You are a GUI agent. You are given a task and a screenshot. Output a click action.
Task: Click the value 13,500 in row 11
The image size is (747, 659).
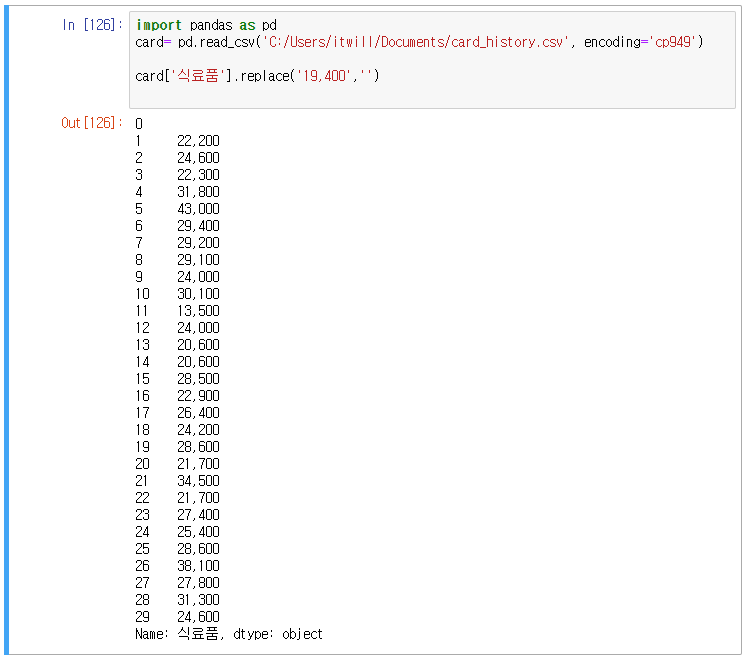[x=198, y=311]
